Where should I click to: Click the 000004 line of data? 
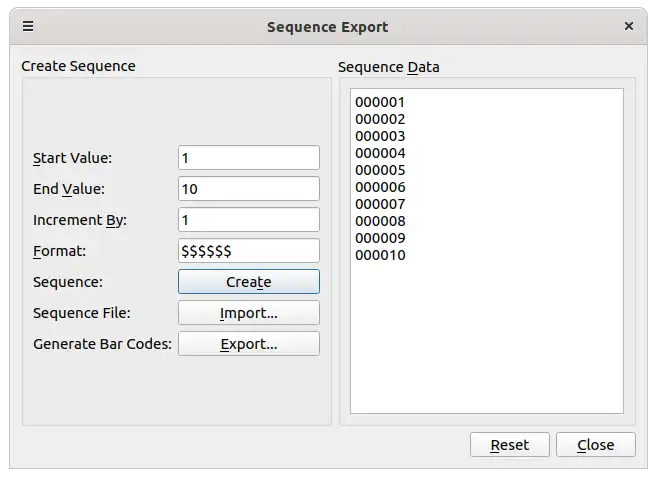pos(380,153)
